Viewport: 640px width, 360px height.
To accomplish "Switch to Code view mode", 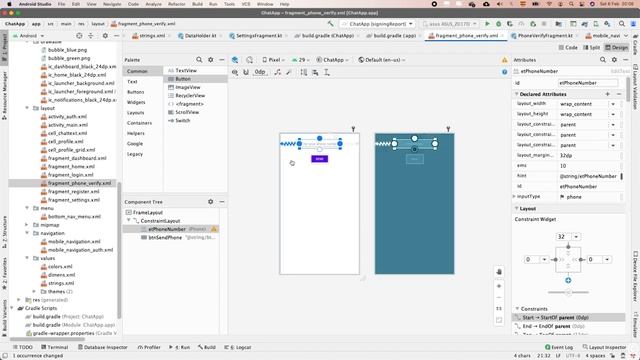I will (x=568, y=47).
